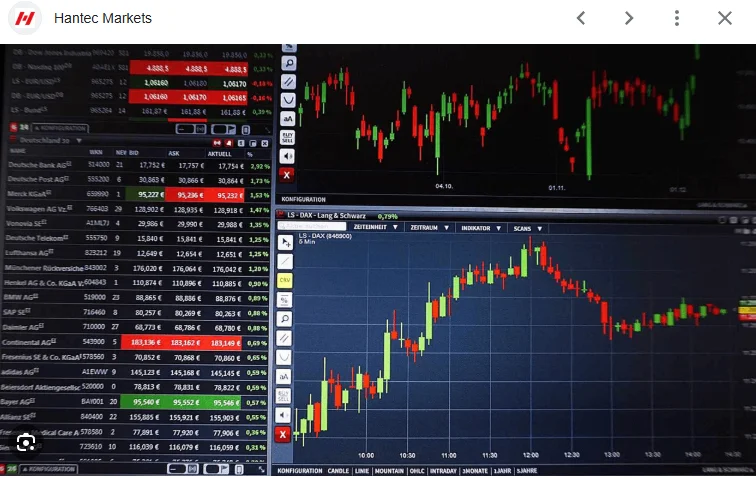The image size is (756, 478).
Task: Click the magnifier zoom tool in upper chart
Action: click(x=288, y=63)
